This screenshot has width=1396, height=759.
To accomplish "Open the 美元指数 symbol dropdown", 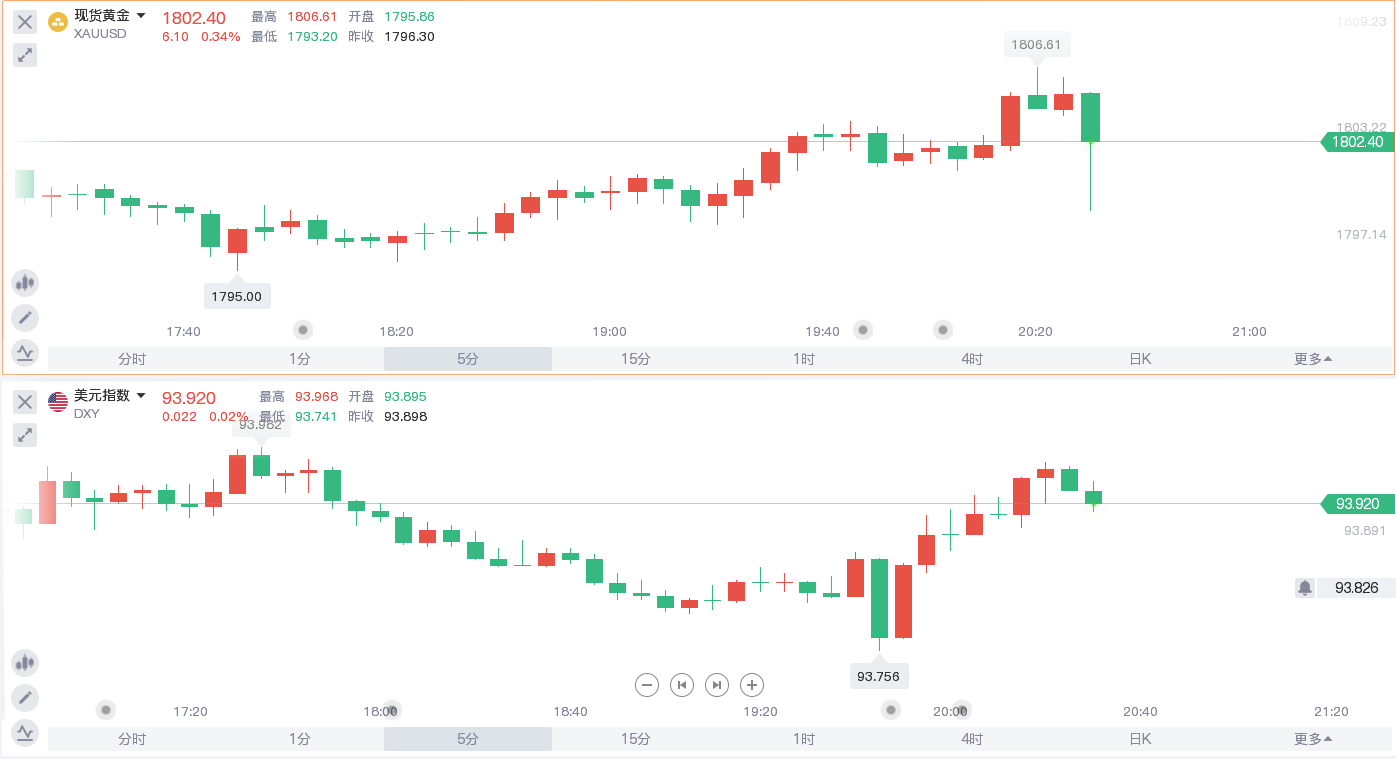I will [x=141, y=396].
